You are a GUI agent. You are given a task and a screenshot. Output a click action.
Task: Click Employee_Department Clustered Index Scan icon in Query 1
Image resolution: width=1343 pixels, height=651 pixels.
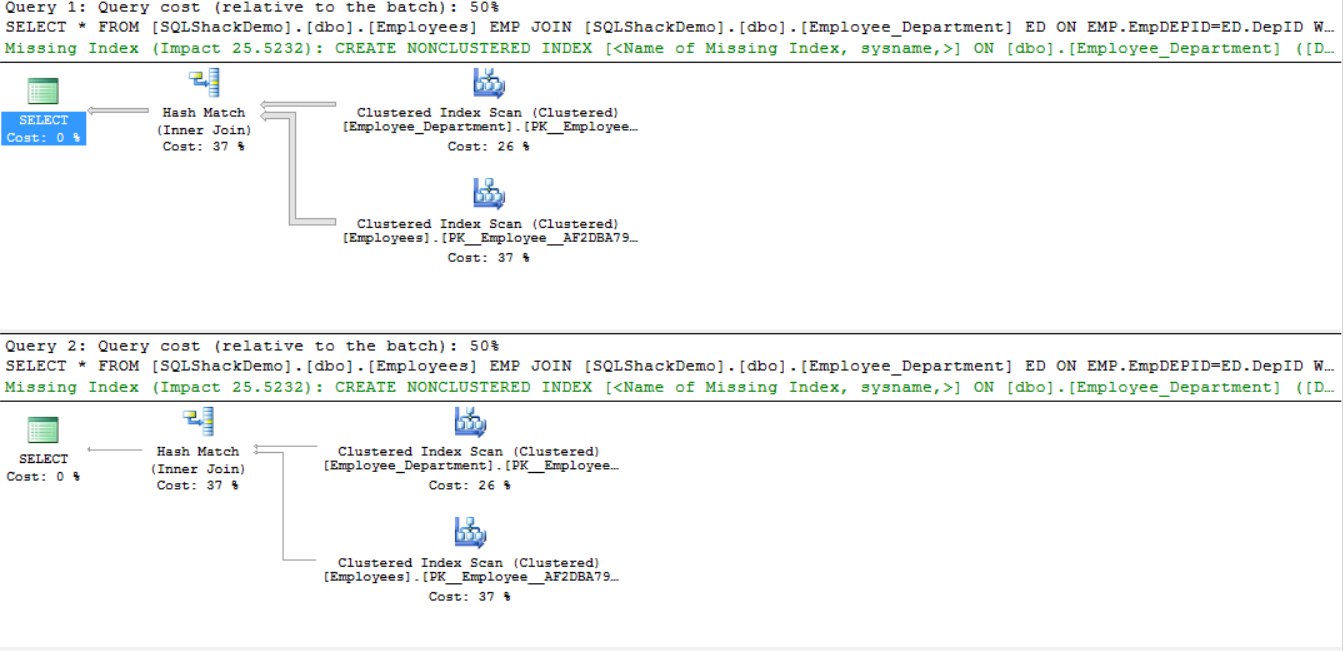tap(488, 84)
